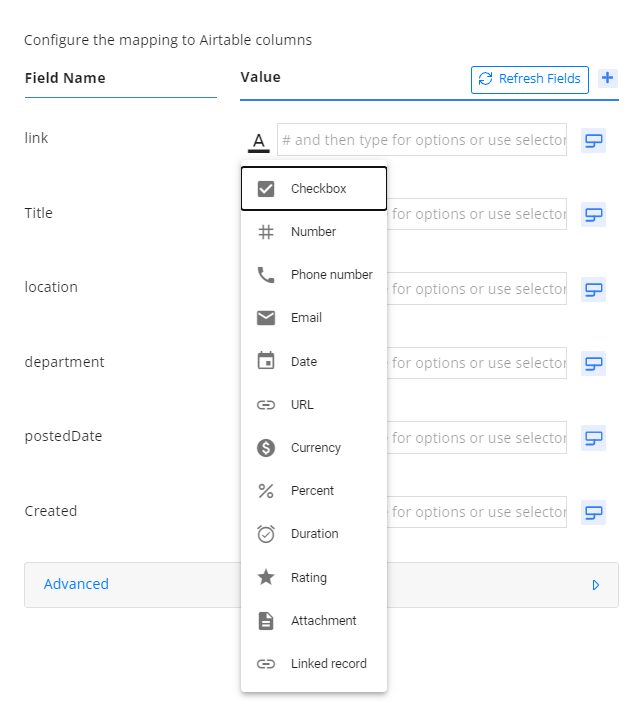Click the selector icon in department row
The width and height of the screenshot is (635, 706).
click(593, 363)
